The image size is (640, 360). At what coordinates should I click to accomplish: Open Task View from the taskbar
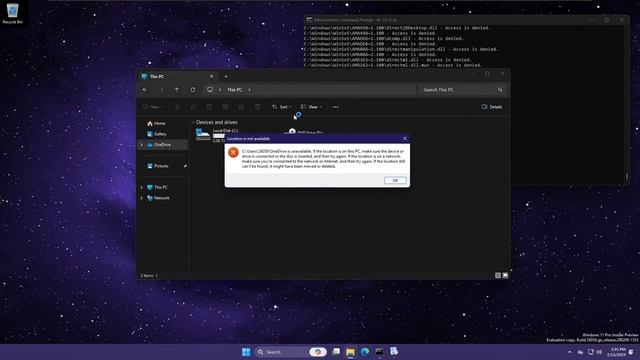336,352
